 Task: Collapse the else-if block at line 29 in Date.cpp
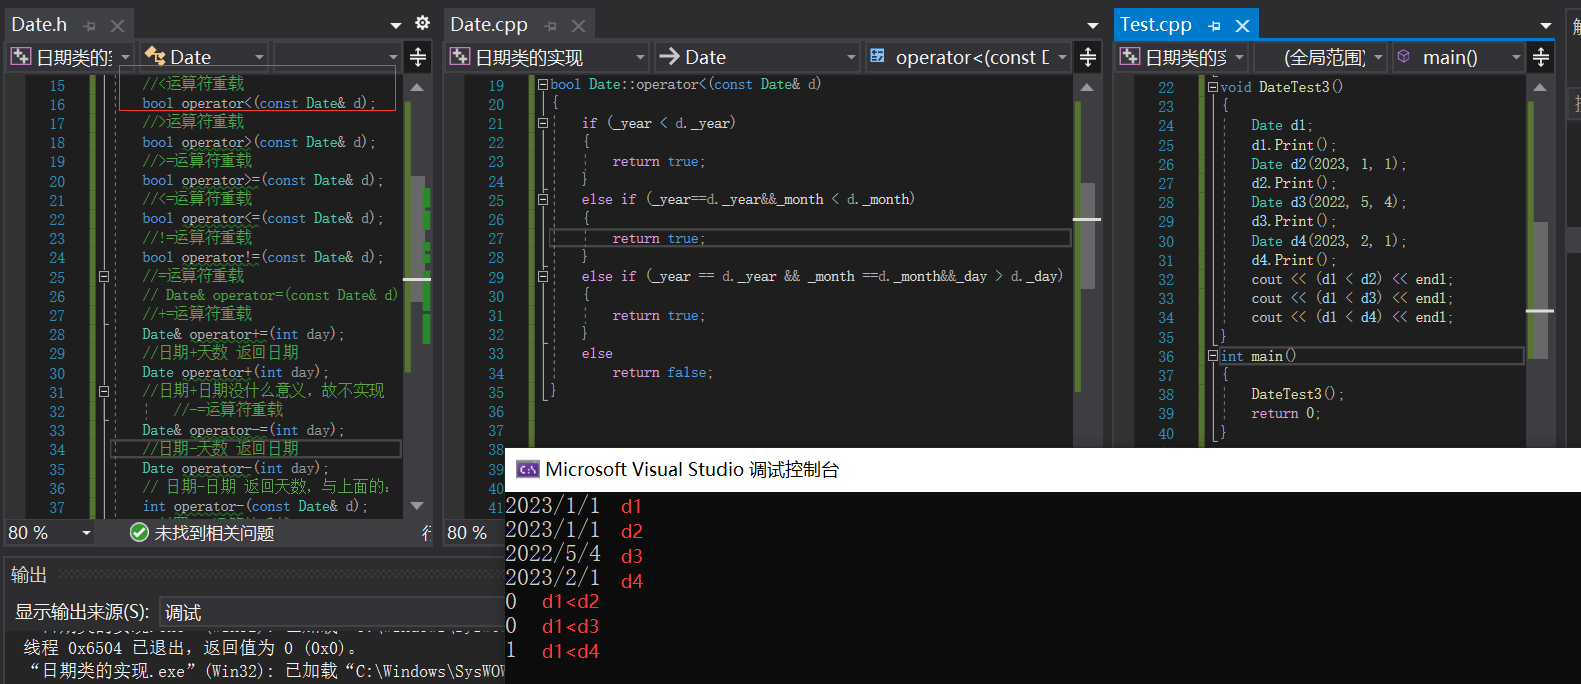(543, 276)
